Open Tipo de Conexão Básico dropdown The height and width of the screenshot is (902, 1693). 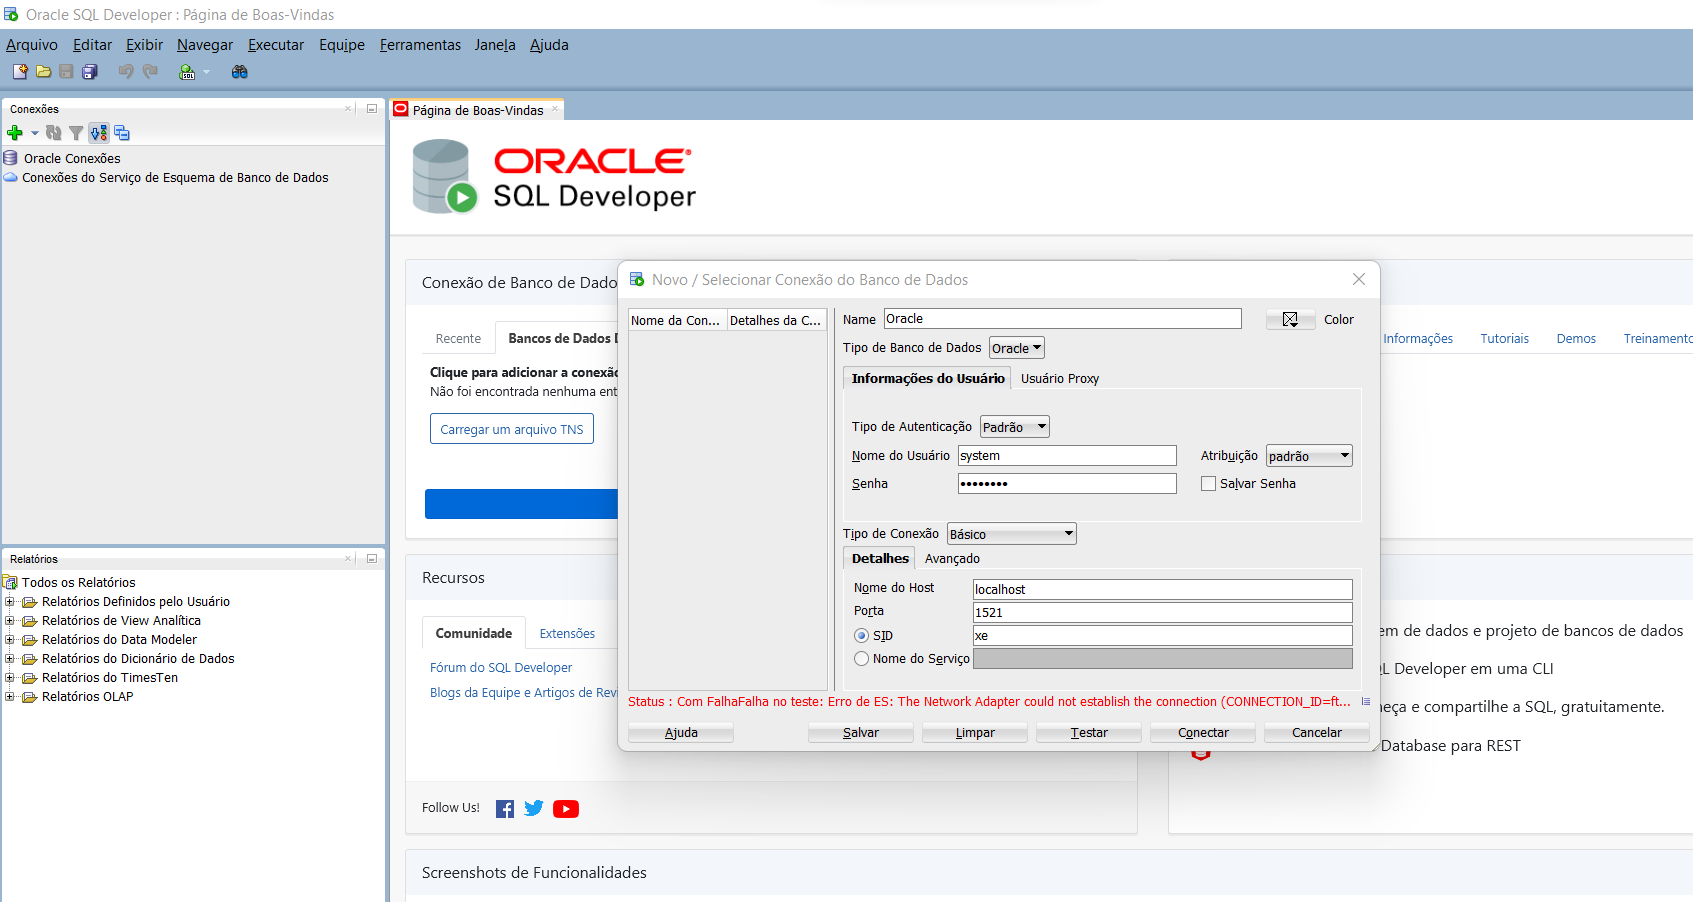1012,534
